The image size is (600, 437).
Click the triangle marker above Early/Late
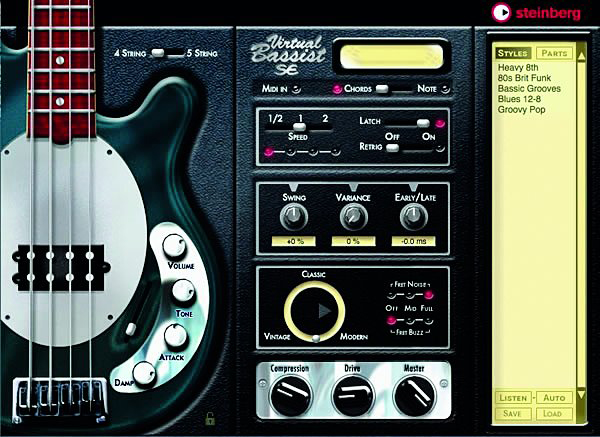(x=413, y=187)
